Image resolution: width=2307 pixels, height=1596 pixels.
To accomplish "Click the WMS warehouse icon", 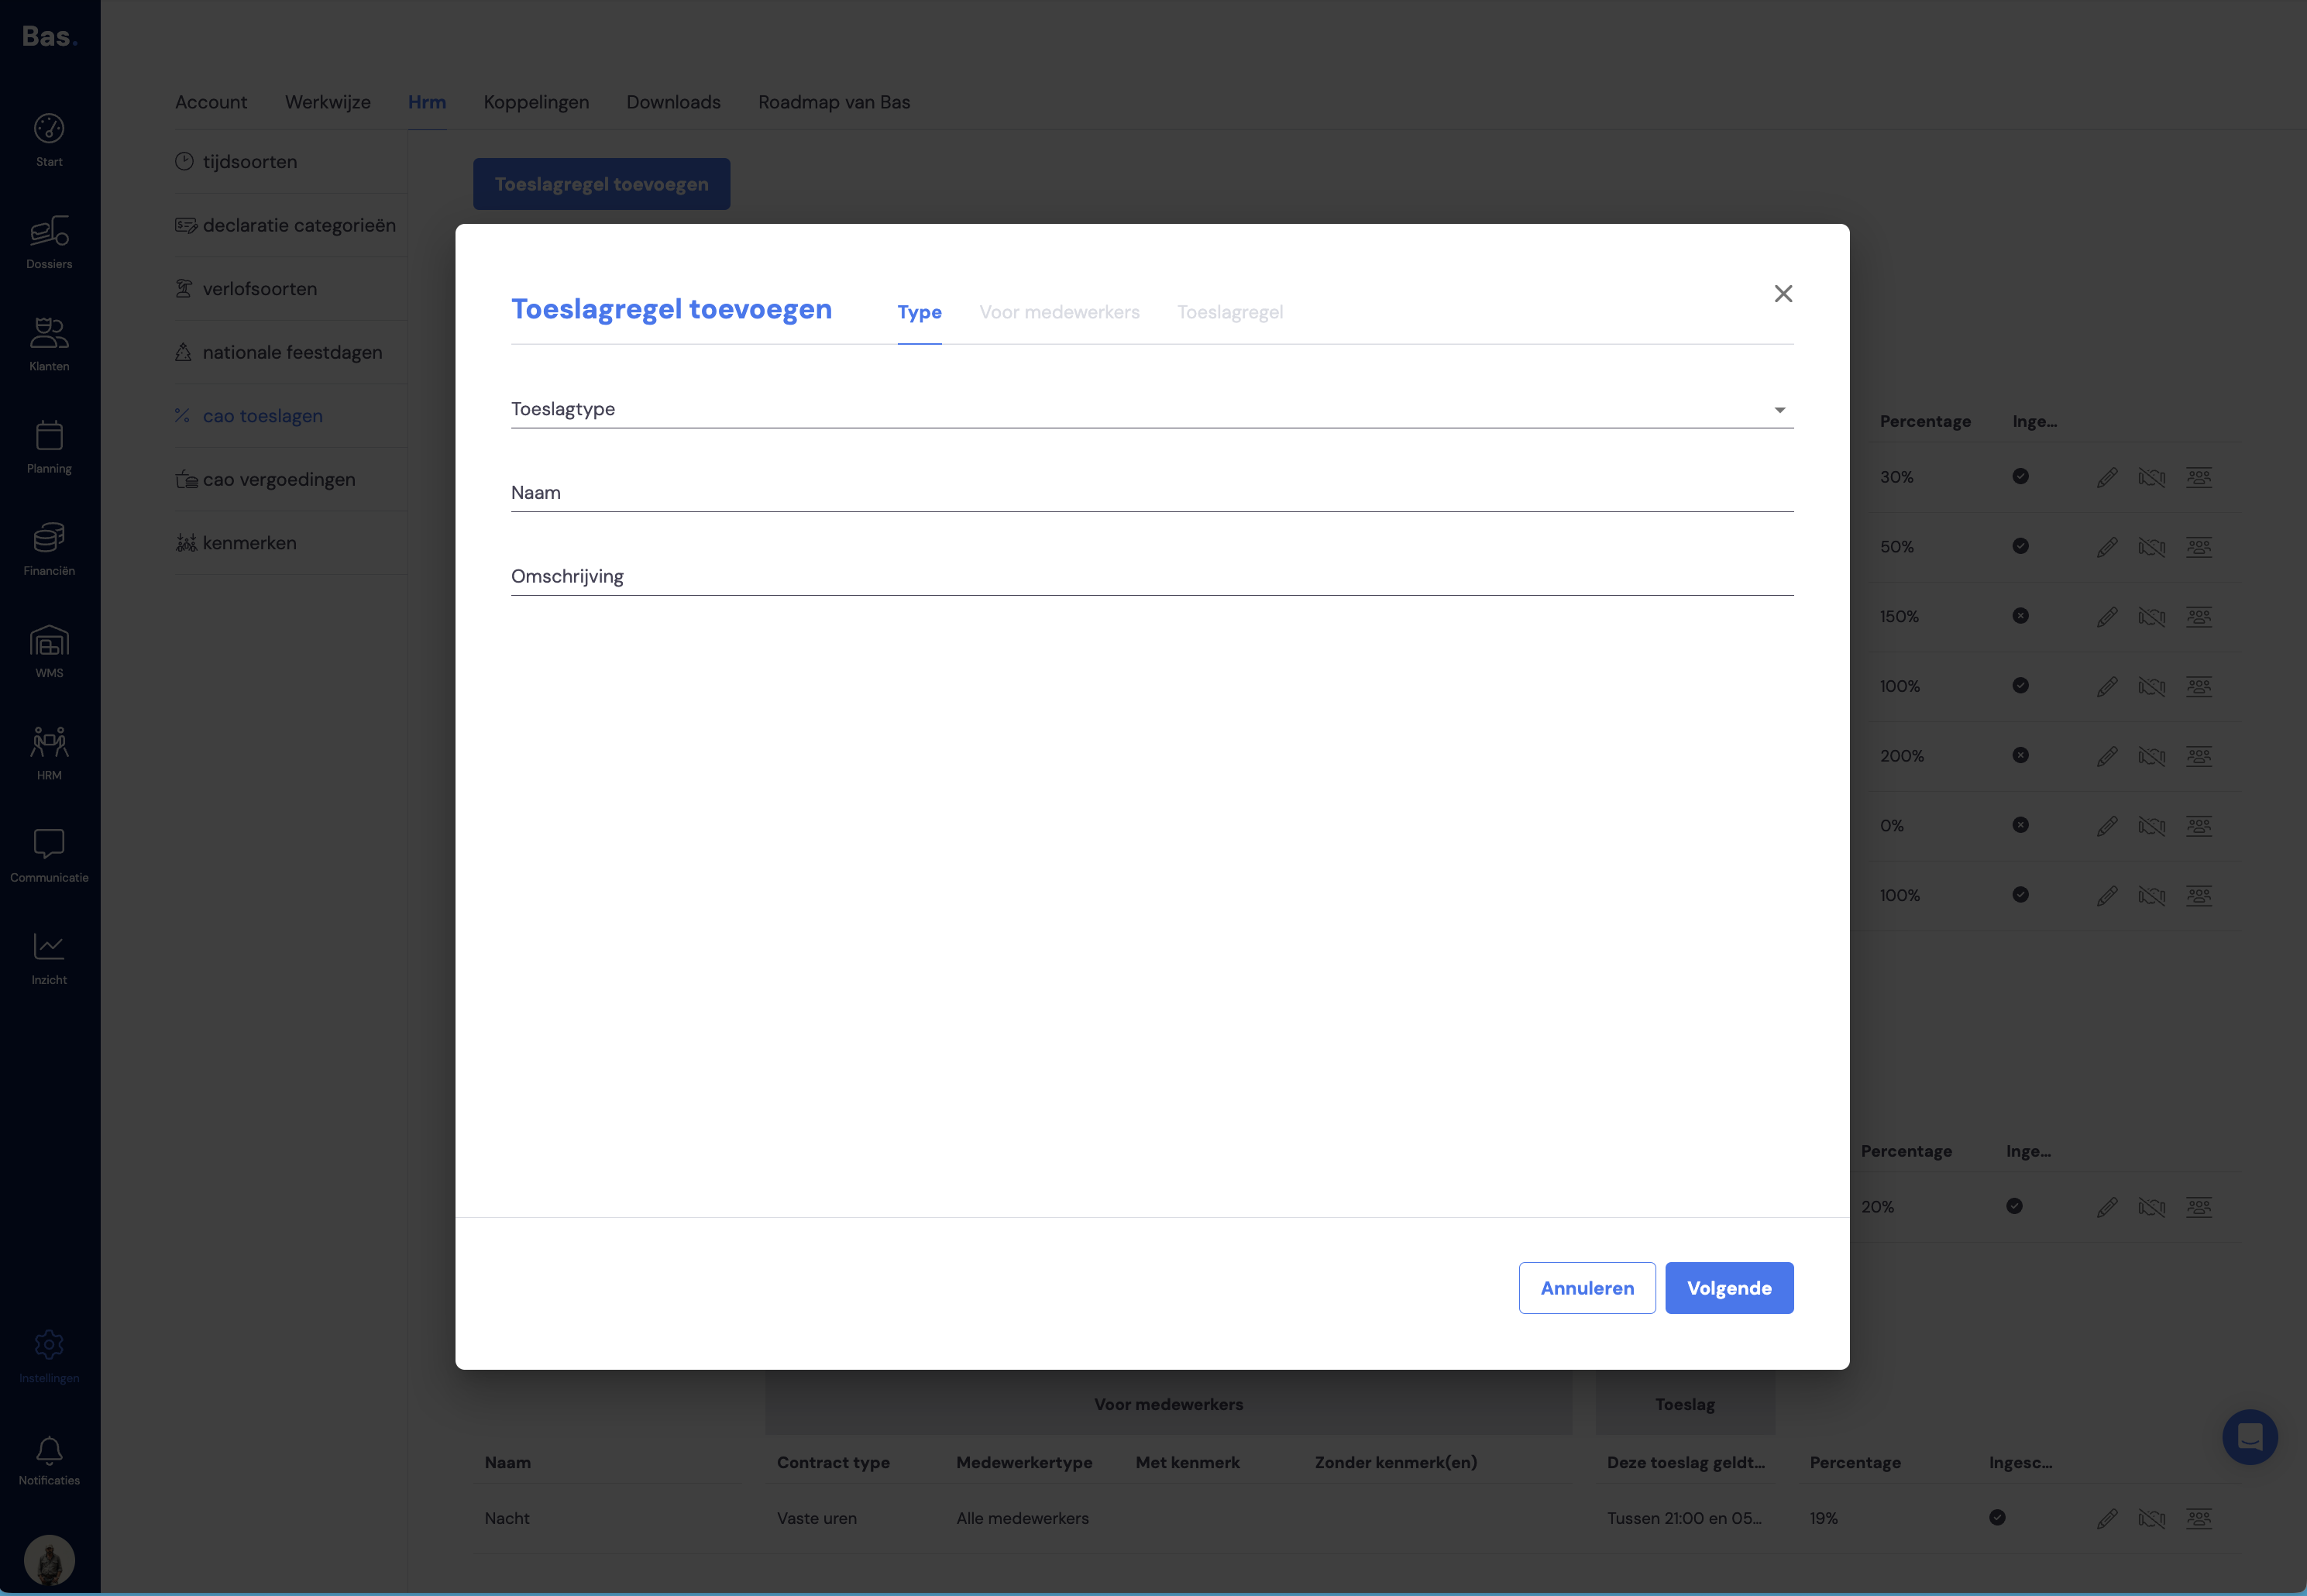I will [x=49, y=640].
